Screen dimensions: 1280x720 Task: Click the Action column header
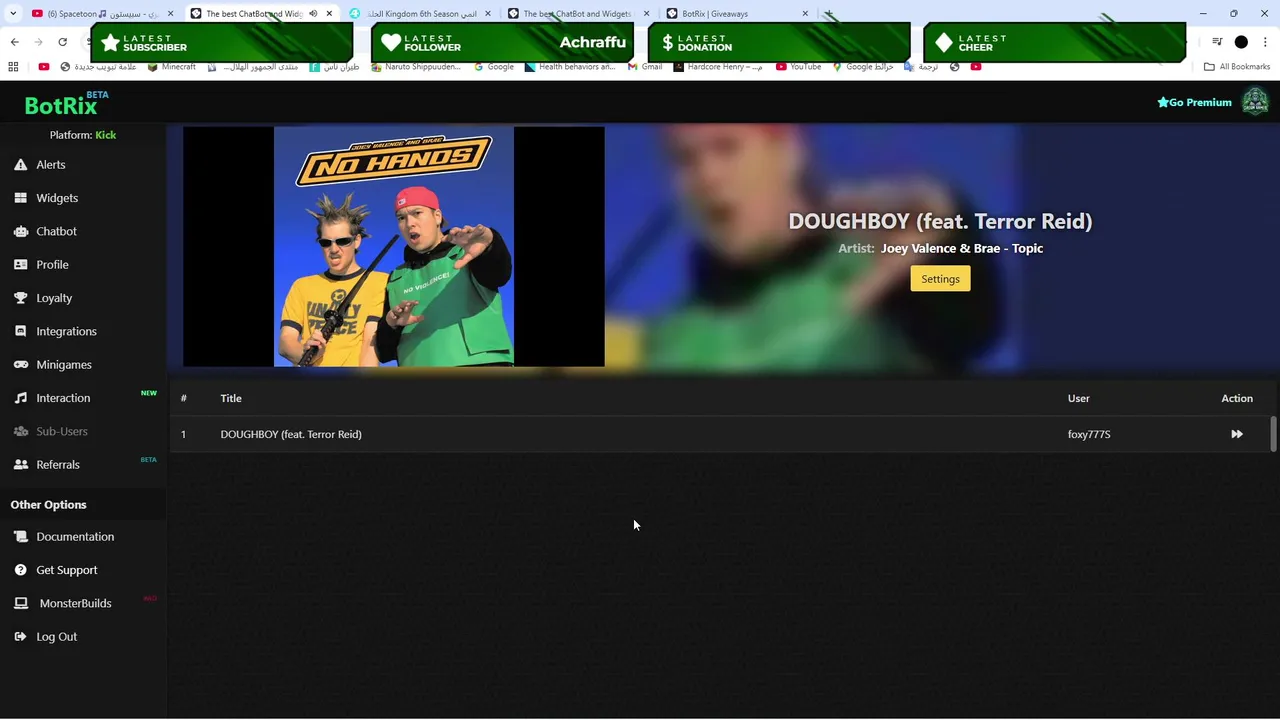pos(1237,398)
